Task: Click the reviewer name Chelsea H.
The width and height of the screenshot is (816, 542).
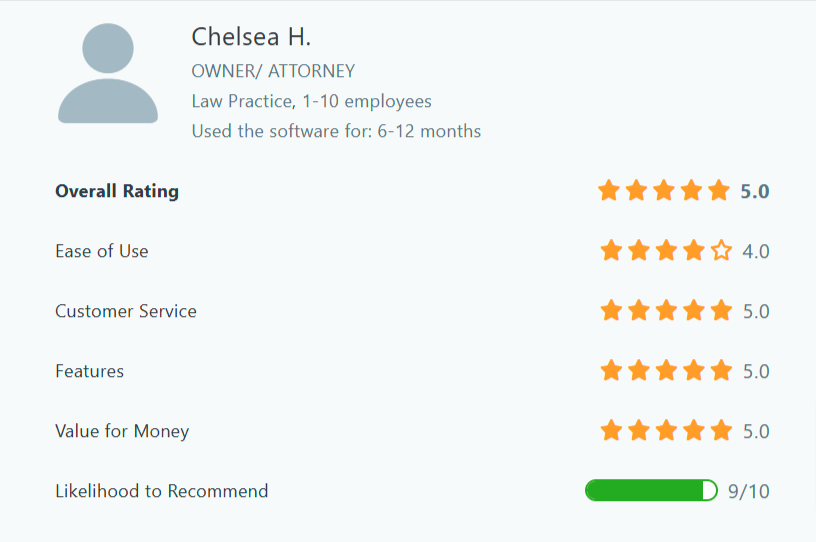Action: (x=251, y=38)
